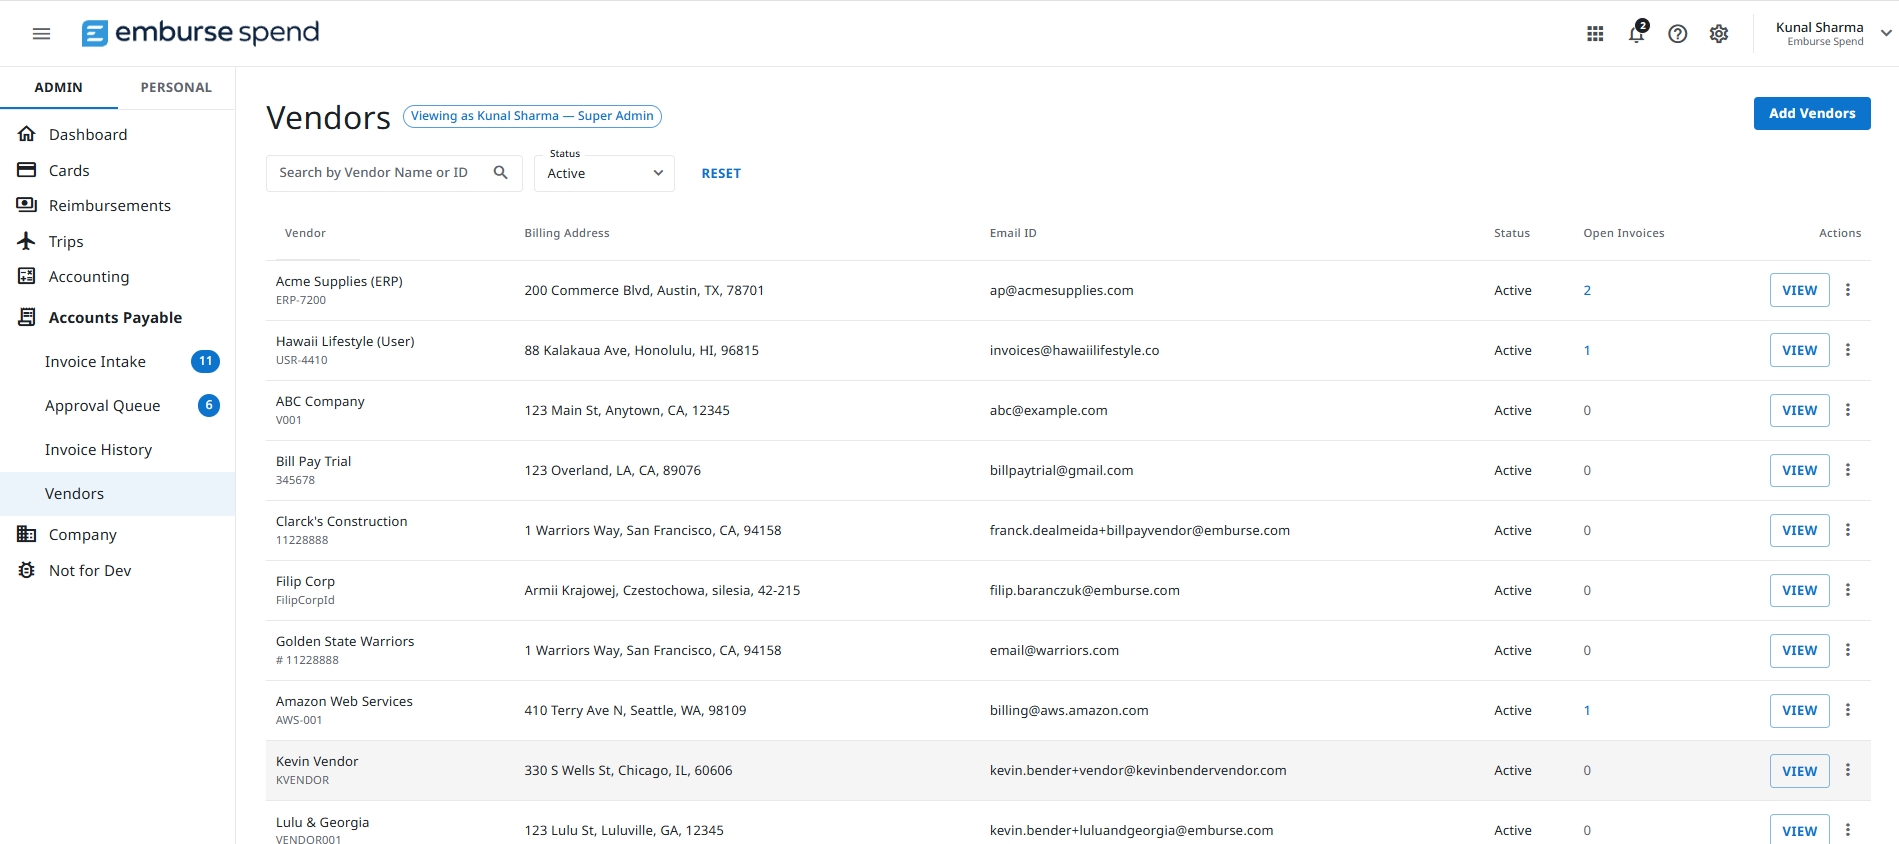Open Acme Supplies open invoices count 2

(1587, 290)
